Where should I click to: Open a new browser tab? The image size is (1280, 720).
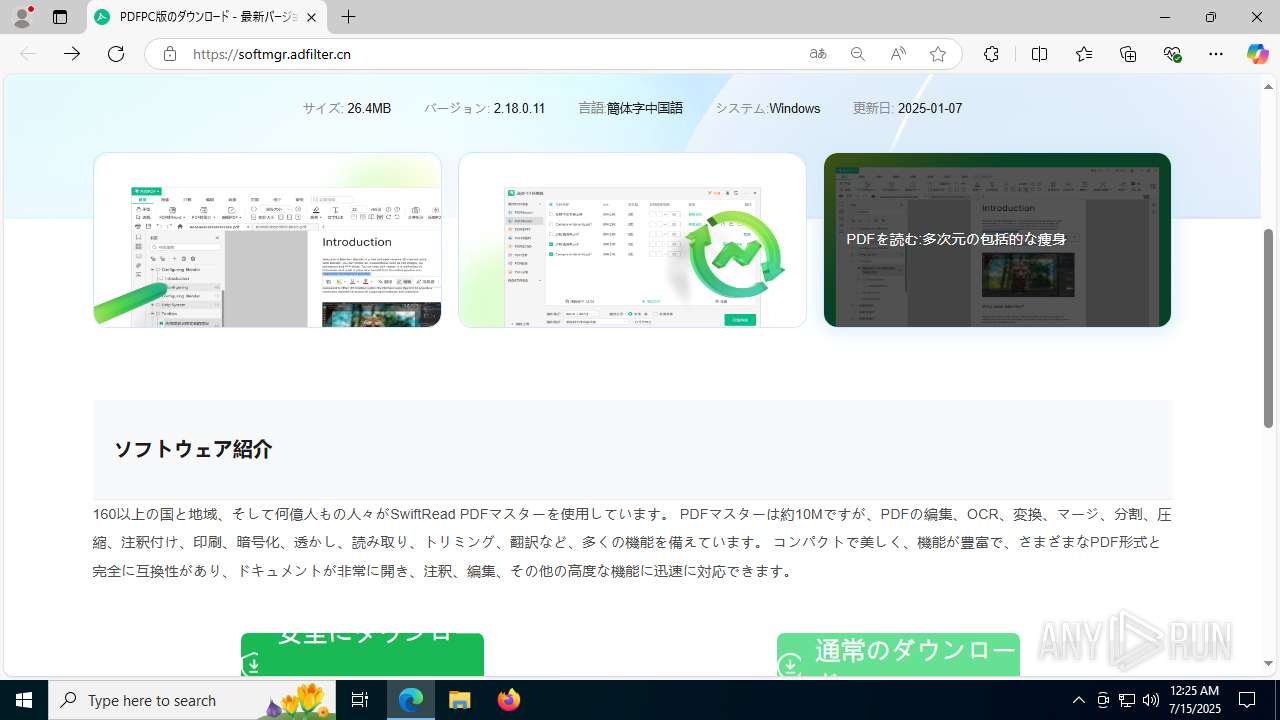point(348,17)
